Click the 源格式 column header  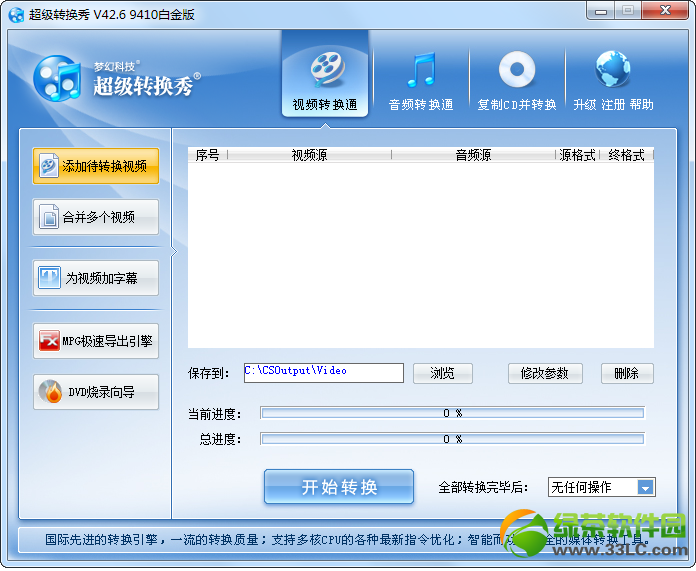pos(577,155)
